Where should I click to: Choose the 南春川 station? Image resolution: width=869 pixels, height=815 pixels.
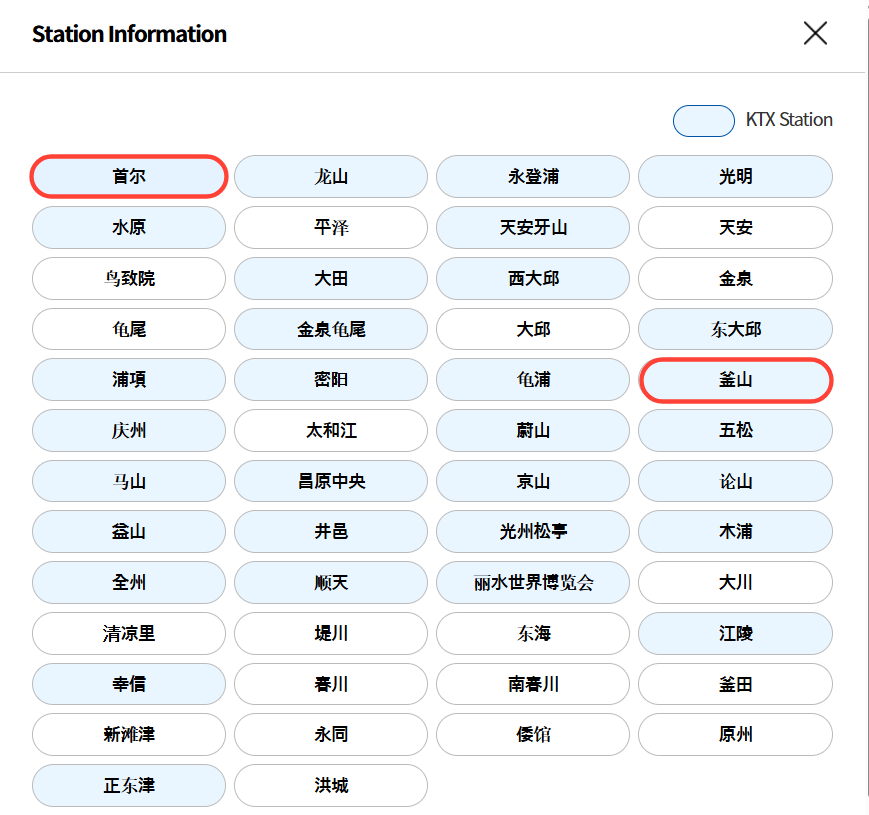(x=533, y=684)
